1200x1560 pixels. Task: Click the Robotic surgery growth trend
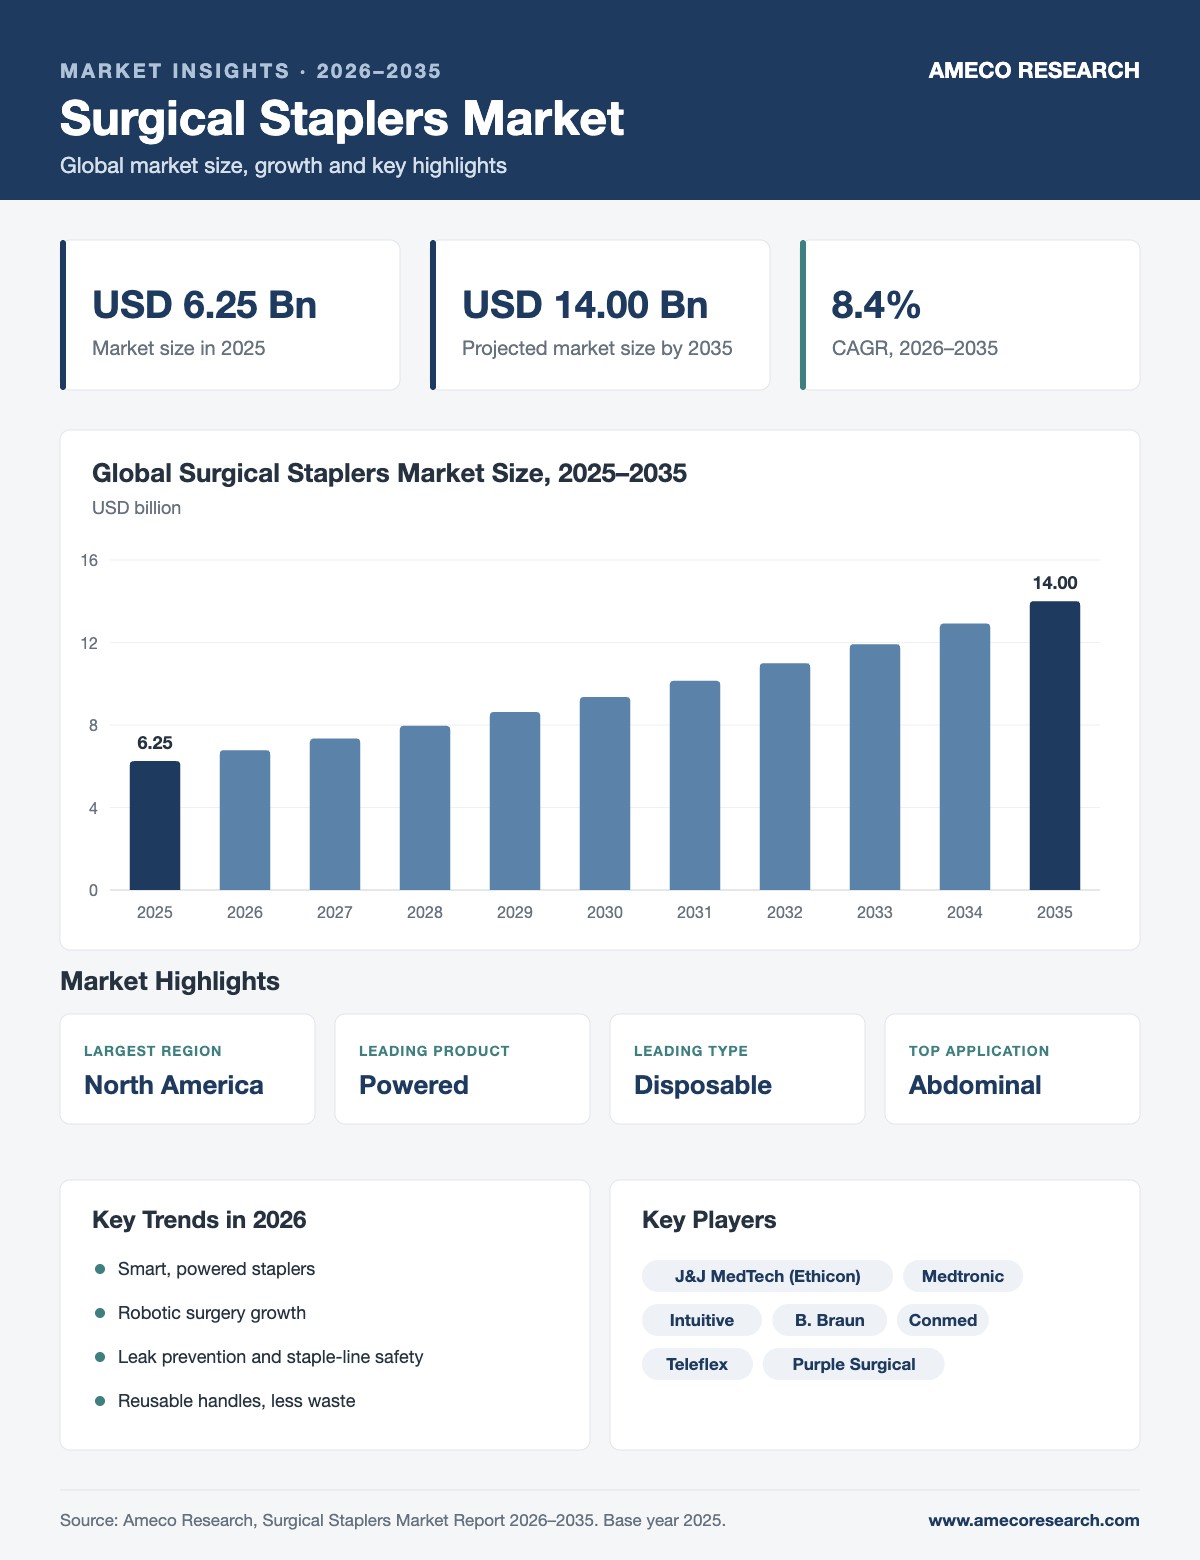tap(212, 1313)
